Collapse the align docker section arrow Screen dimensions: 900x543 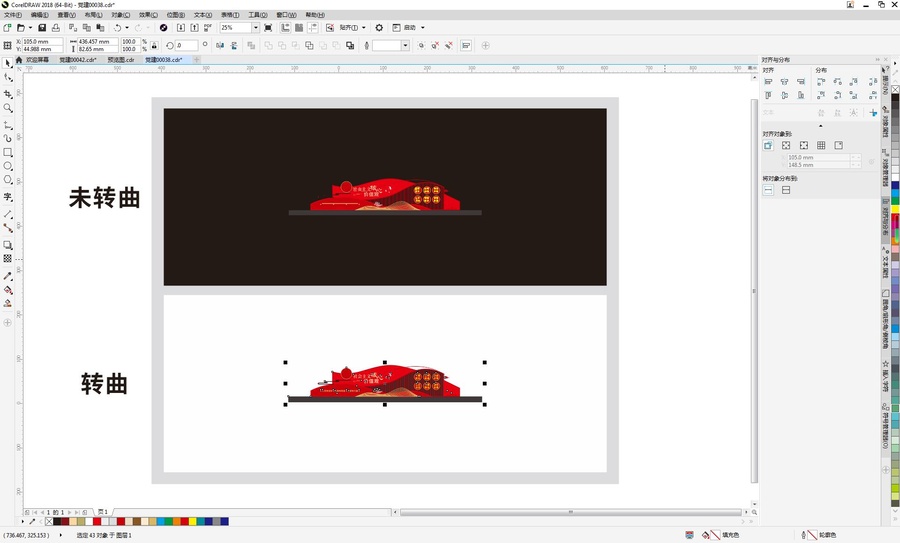(x=820, y=126)
